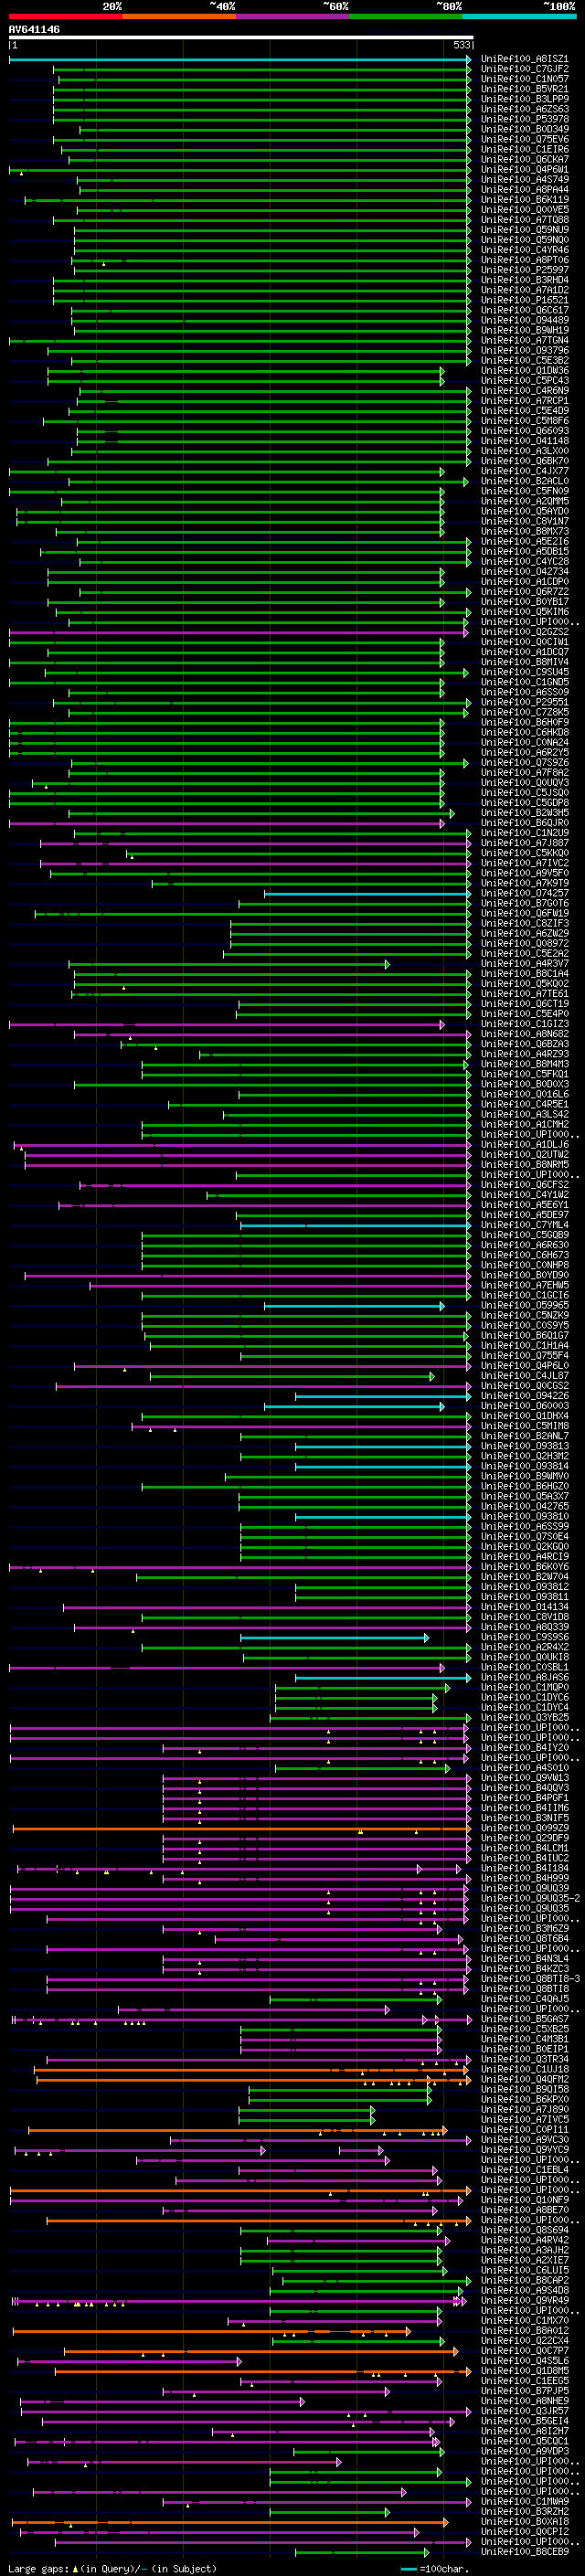The width and height of the screenshot is (585, 2576).
Task: Click the UniRef100_B3RHD4 label
Action: [x=524, y=280]
